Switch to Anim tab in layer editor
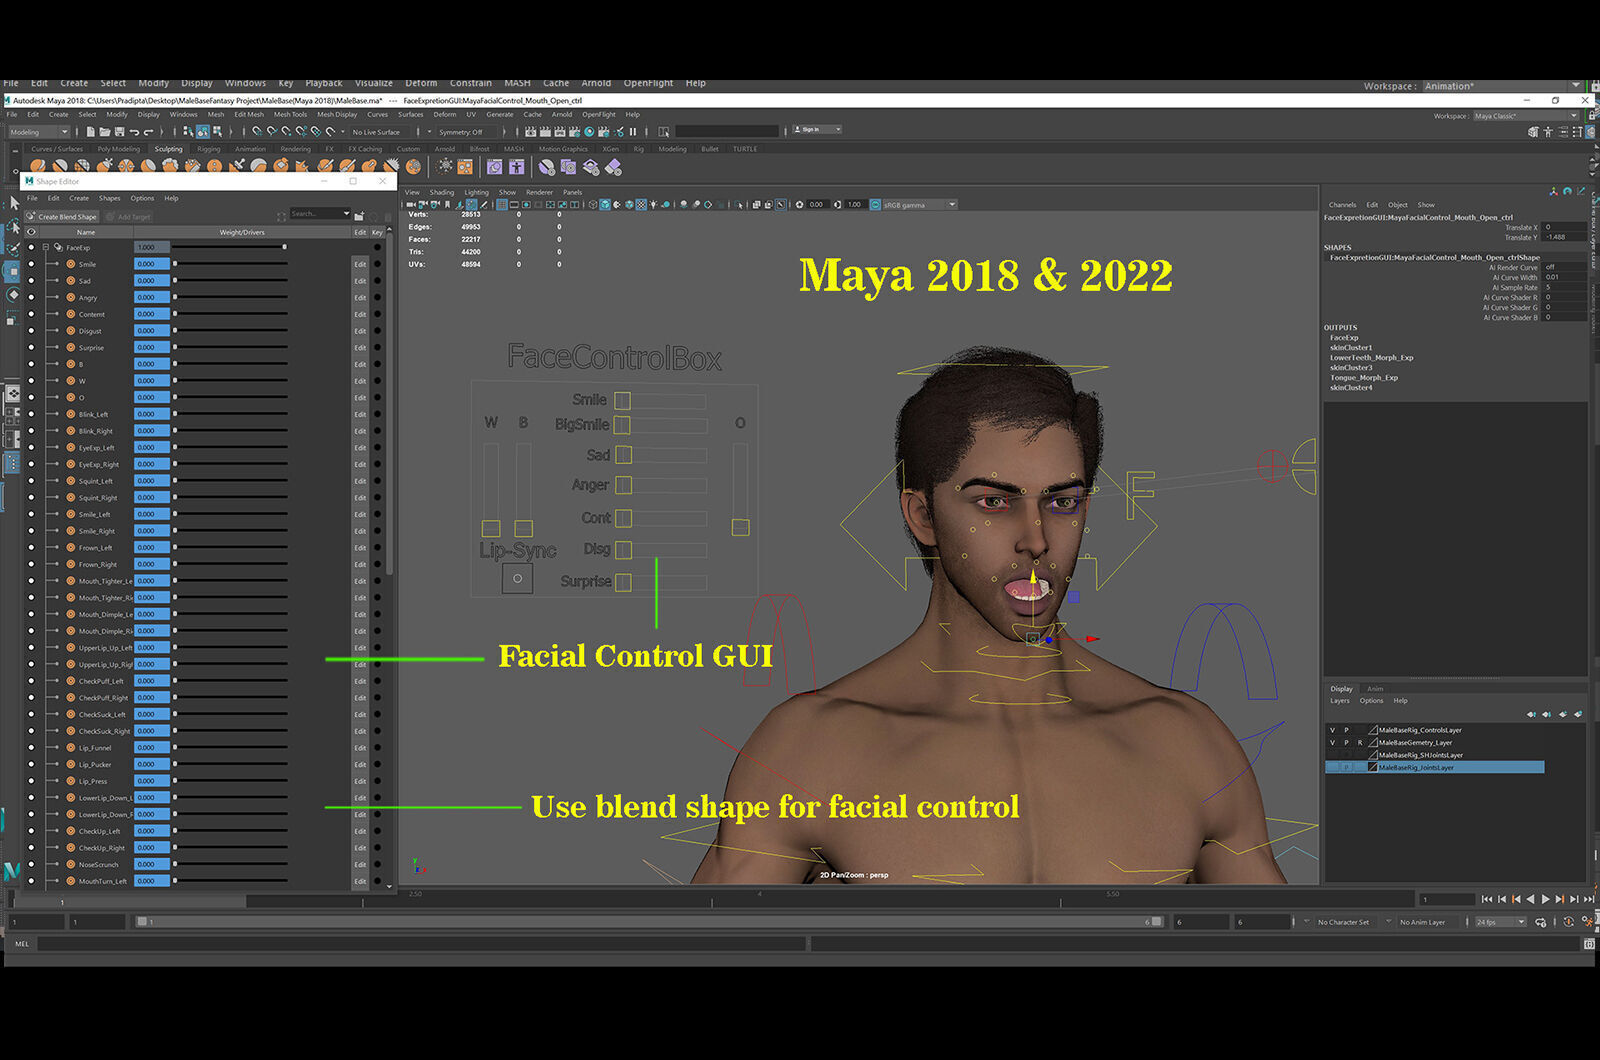Screen dimensions: 1600x1060 pyautogui.click(x=1375, y=689)
